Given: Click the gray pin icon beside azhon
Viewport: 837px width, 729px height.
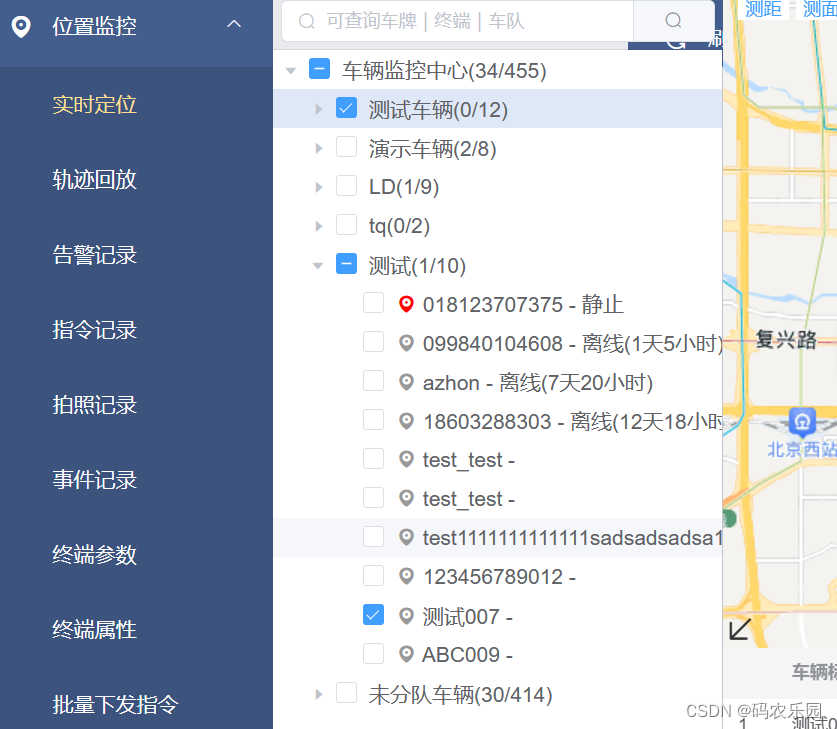Looking at the screenshot, I should pyautogui.click(x=405, y=382).
